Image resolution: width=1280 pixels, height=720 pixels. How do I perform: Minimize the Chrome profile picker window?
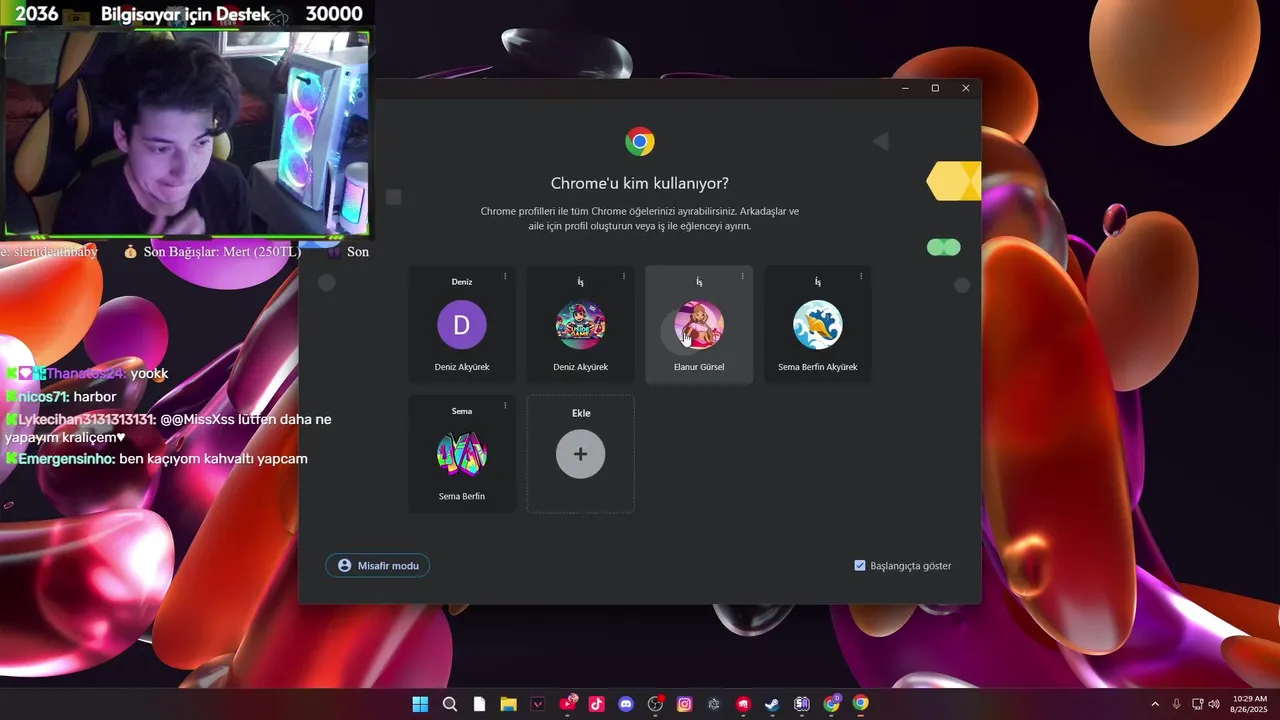click(x=905, y=88)
